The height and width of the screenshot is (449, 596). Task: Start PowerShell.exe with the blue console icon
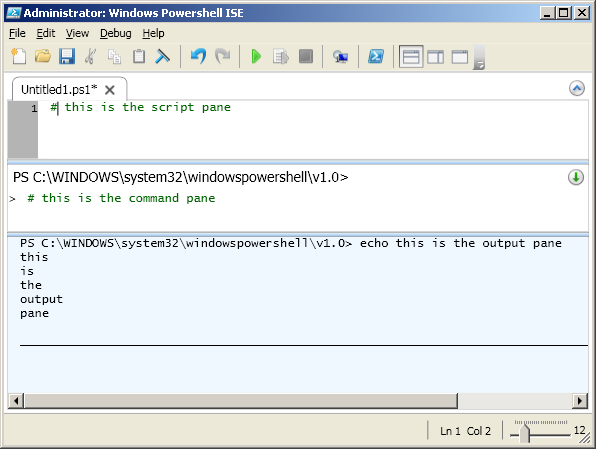pyautogui.click(x=376, y=56)
